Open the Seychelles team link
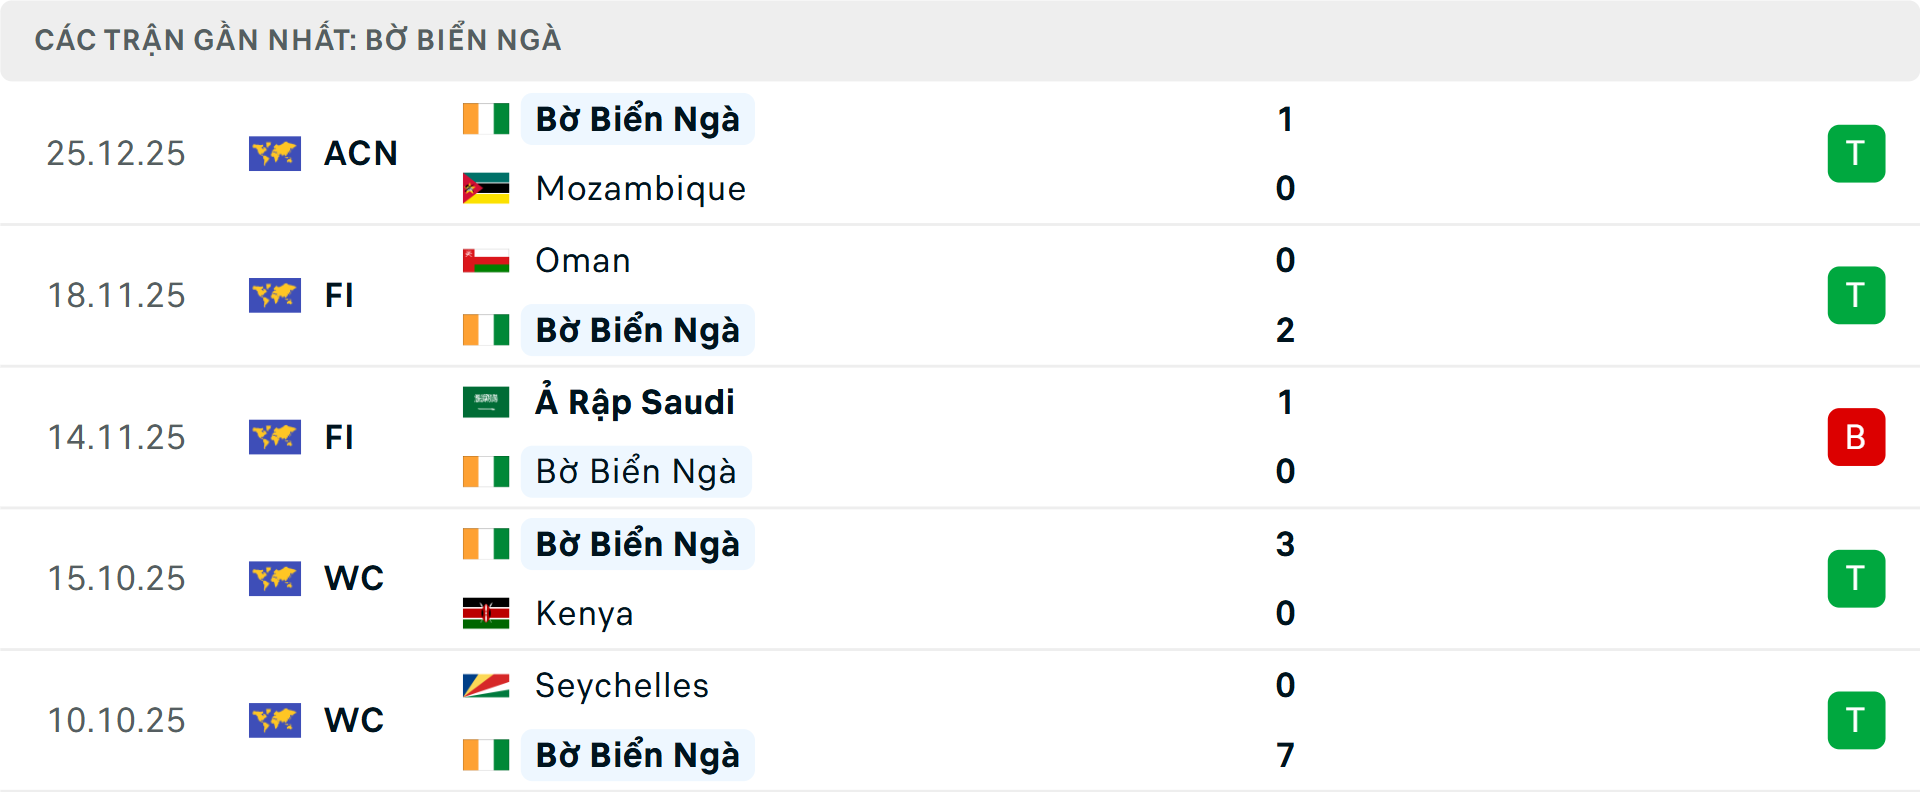 pyautogui.click(x=621, y=685)
